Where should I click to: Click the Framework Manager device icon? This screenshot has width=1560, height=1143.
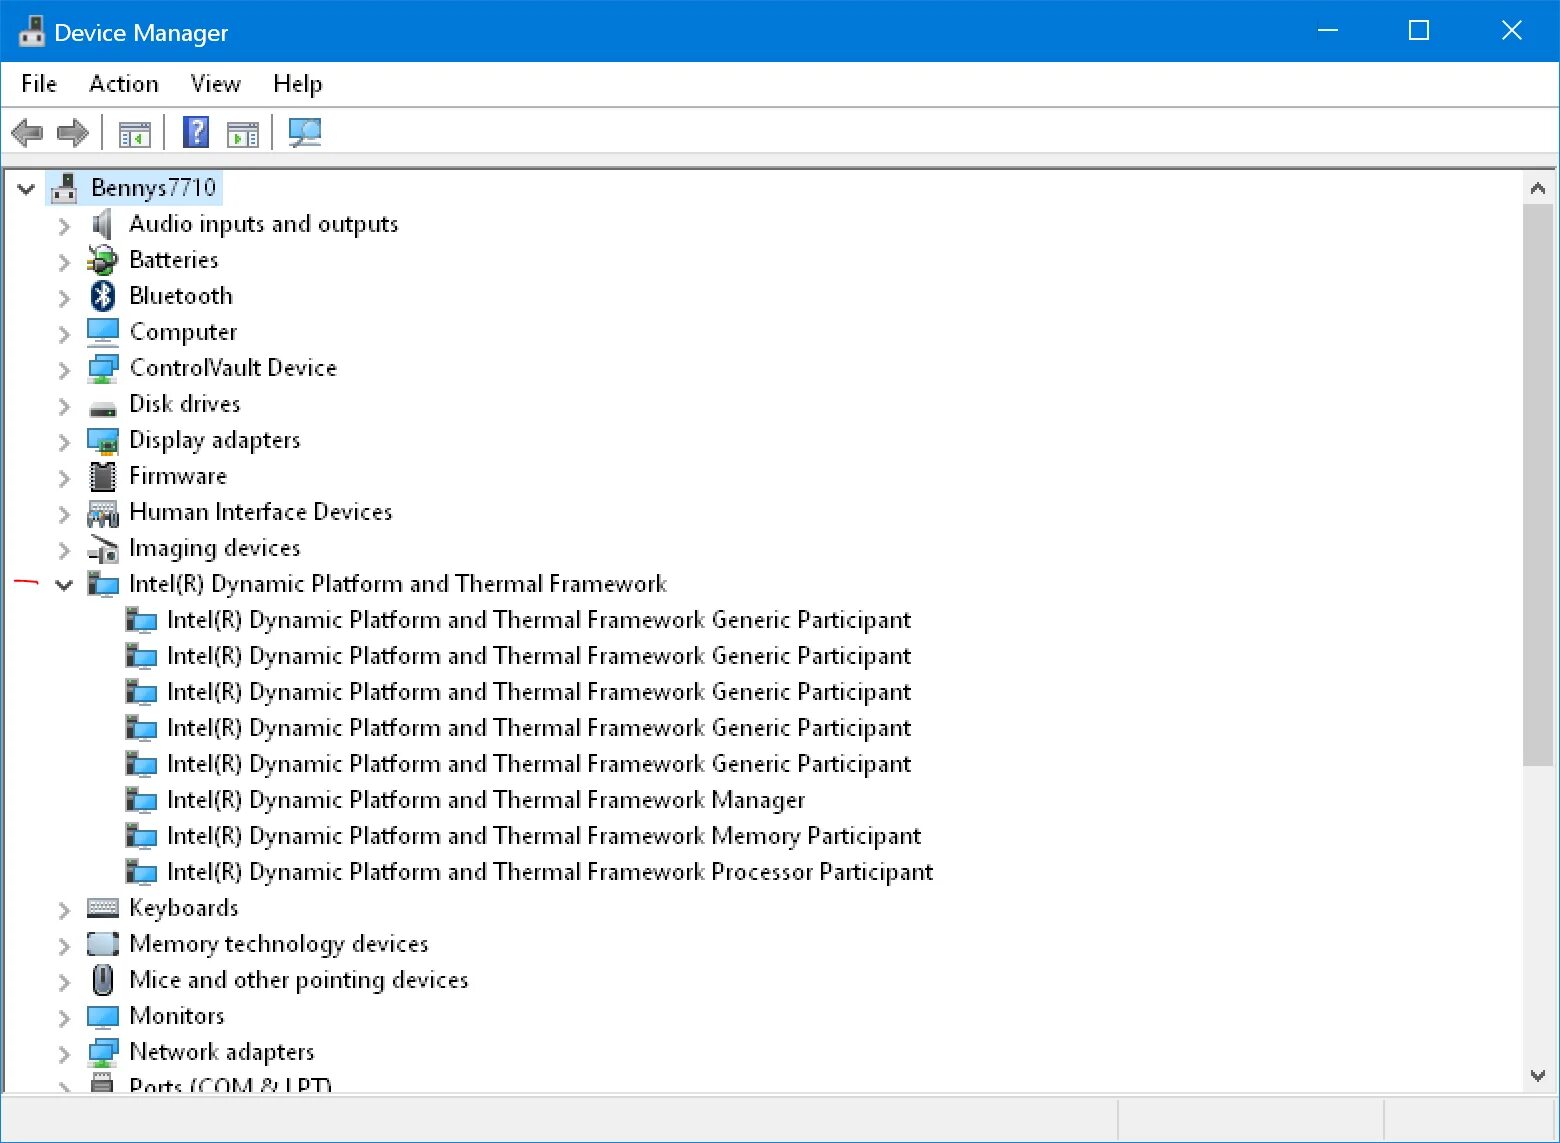pos(141,801)
